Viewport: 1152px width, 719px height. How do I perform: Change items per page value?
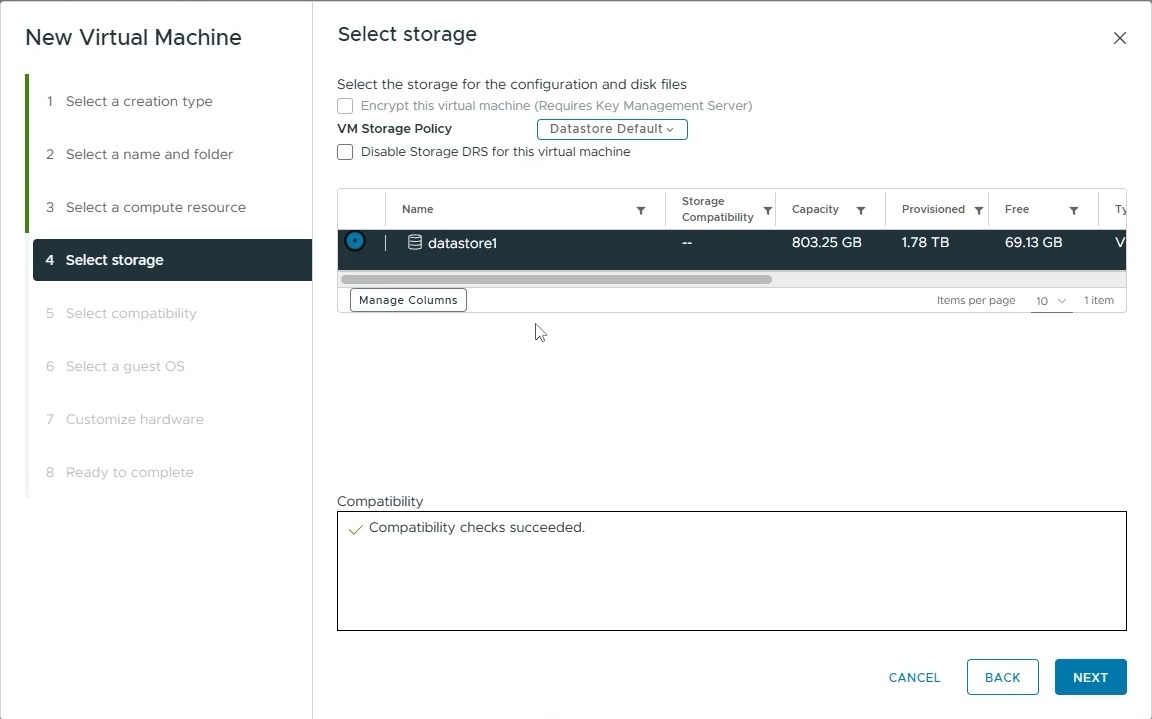coord(1050,300)
